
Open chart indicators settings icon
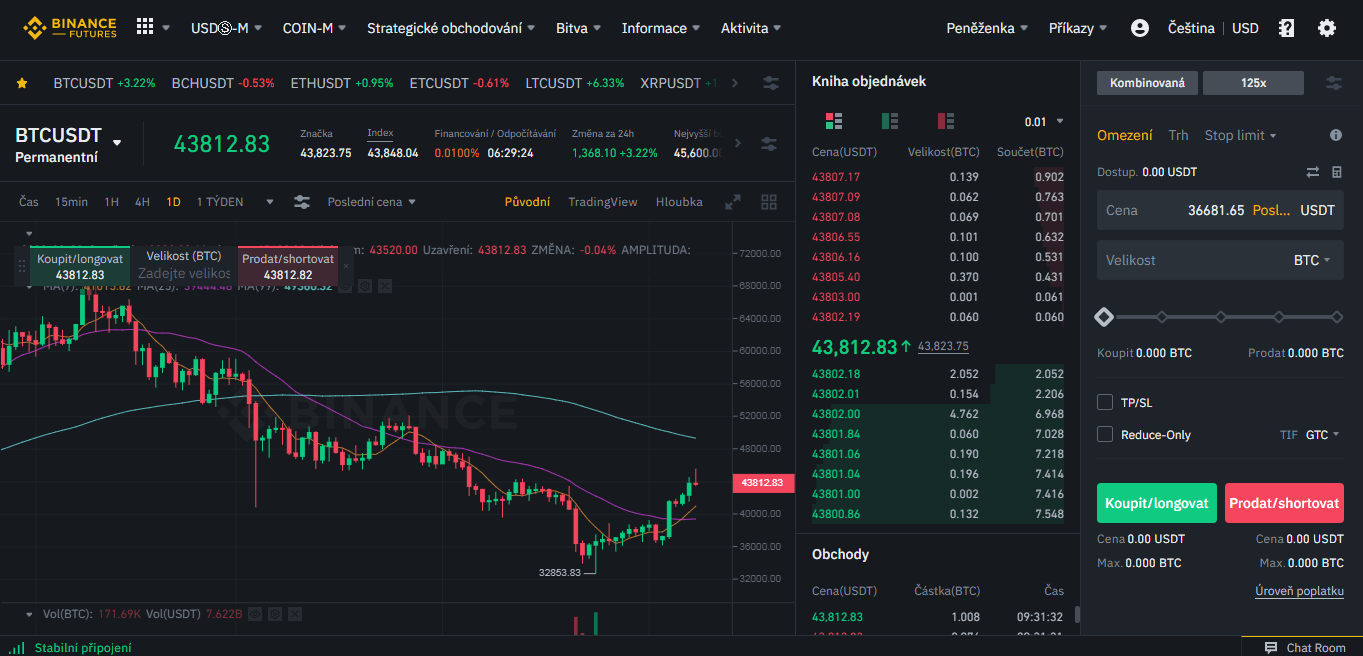(302, 202)
